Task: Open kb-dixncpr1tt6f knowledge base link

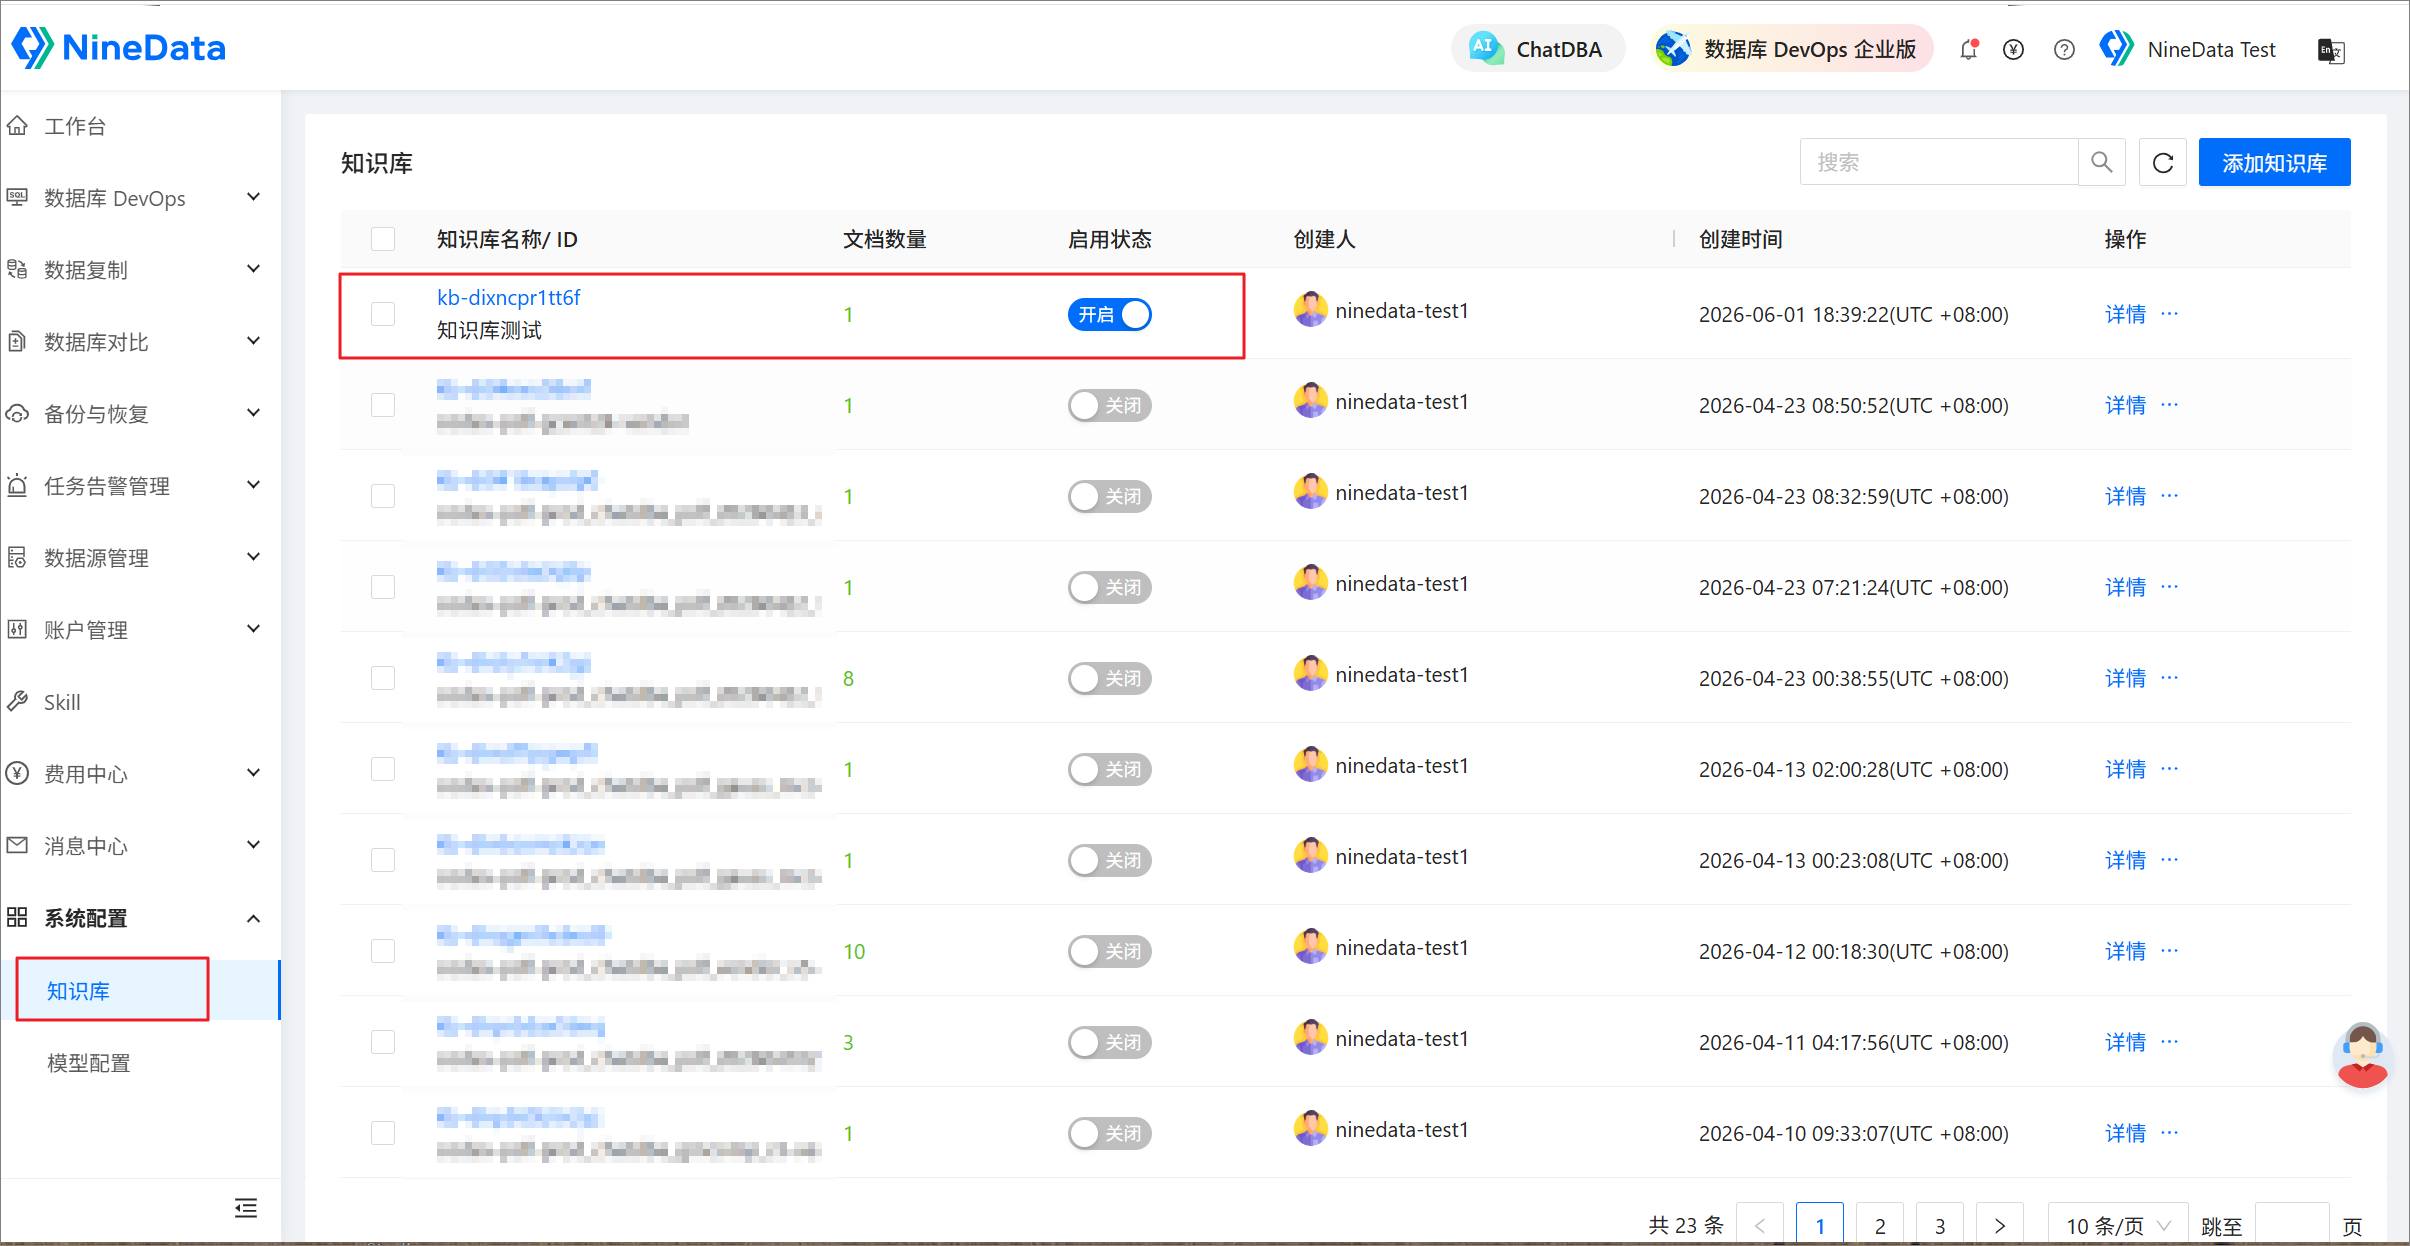Action: (x=509, y=297)
